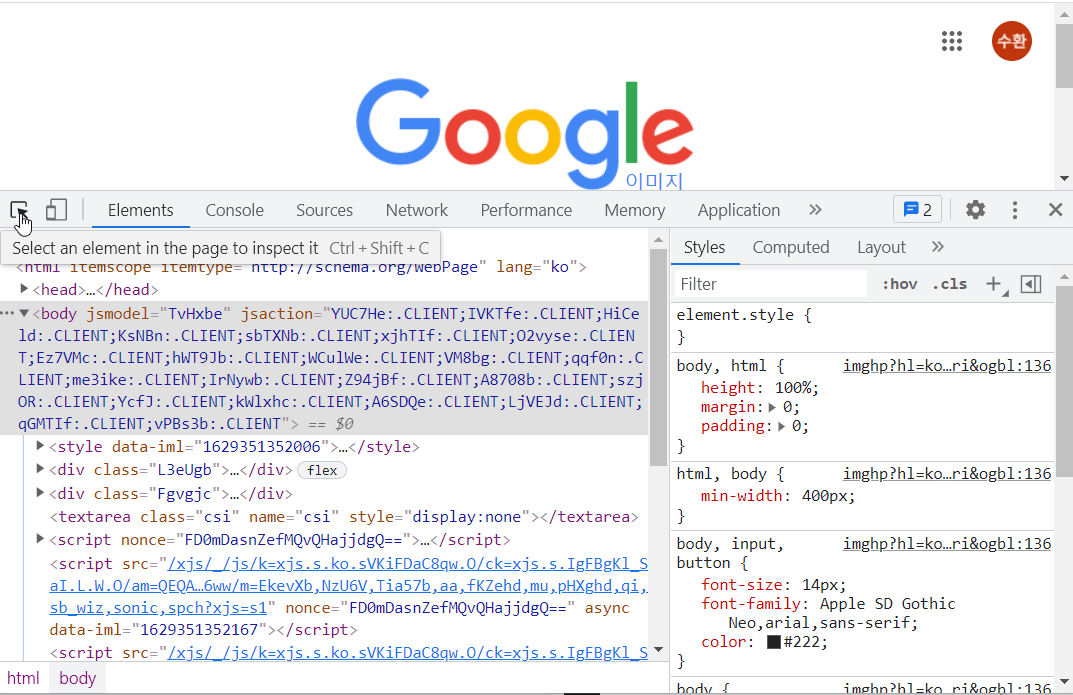Click the Elements panel scrollbar thumb
1073x695 pixels.
coord(658,357)
